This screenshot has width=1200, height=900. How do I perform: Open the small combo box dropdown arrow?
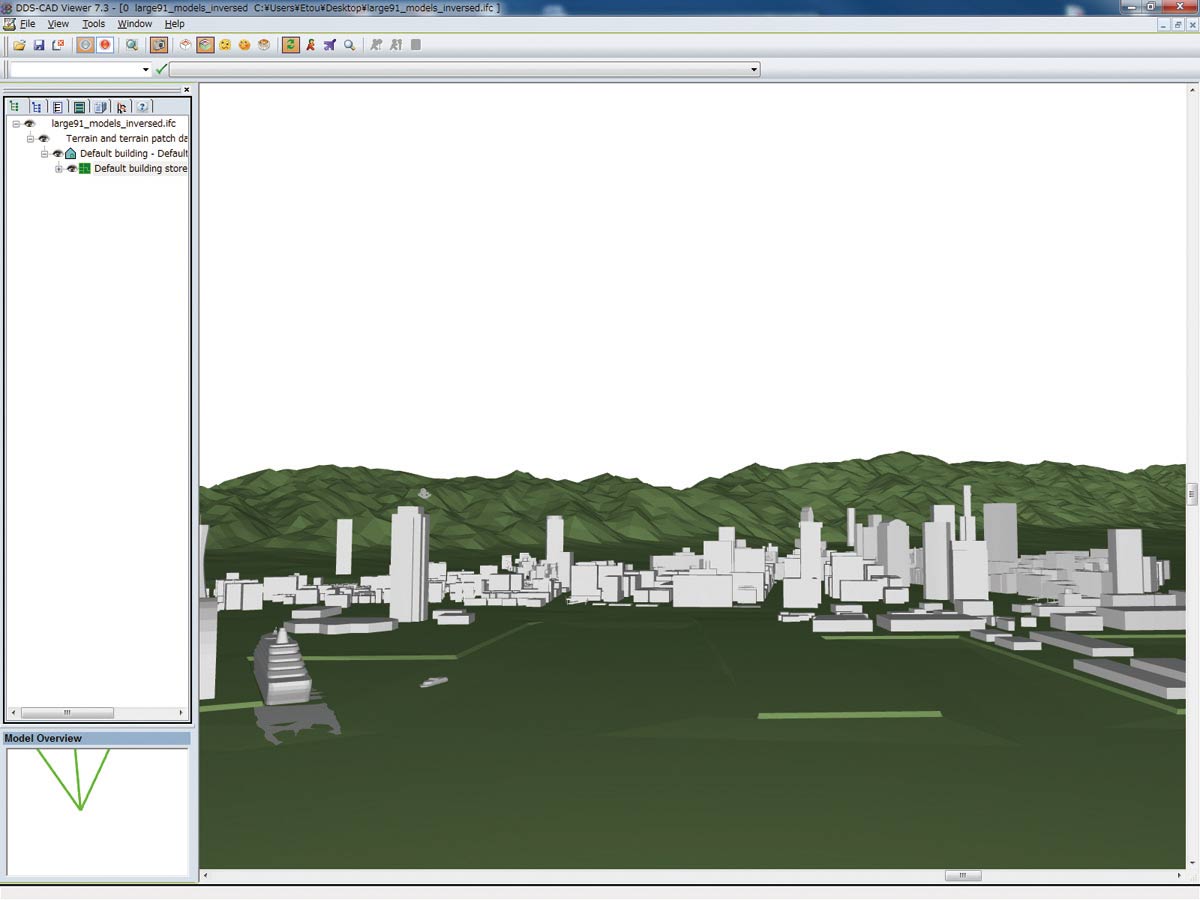pos(146,70)
